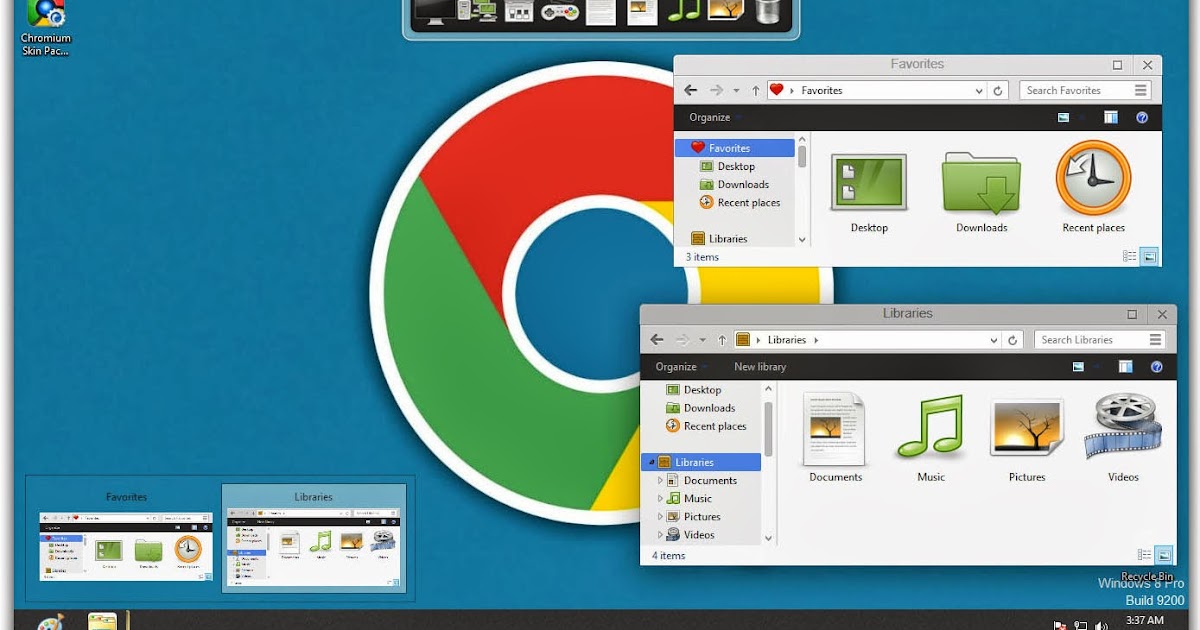1200x630 pixels.
Task: Open the Music library icon
Action: pos(930,427)
